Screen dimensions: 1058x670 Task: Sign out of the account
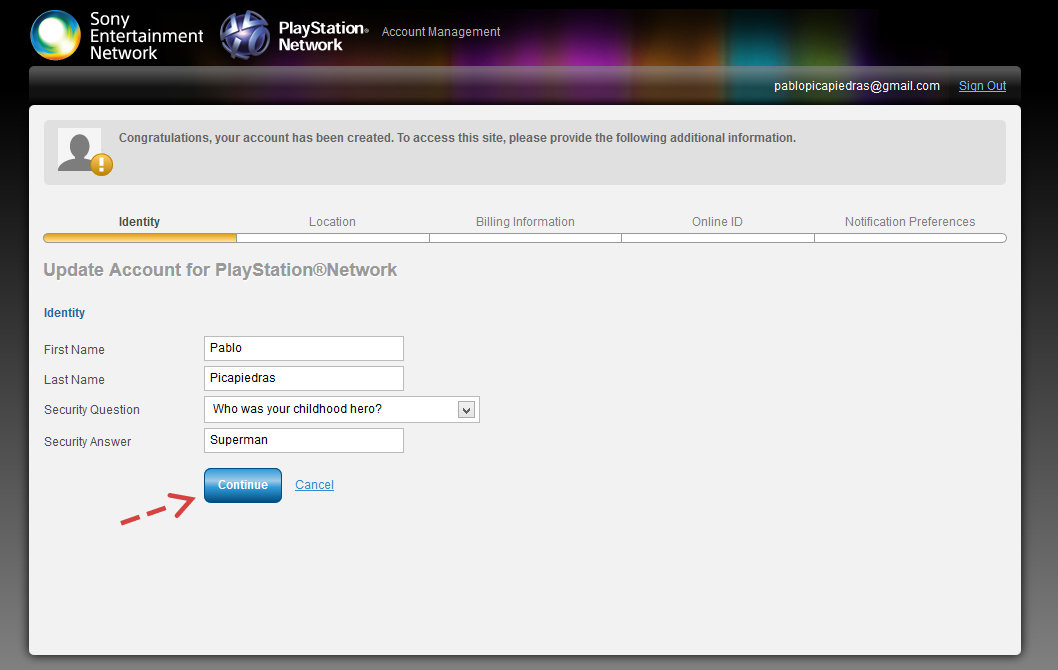982,86
